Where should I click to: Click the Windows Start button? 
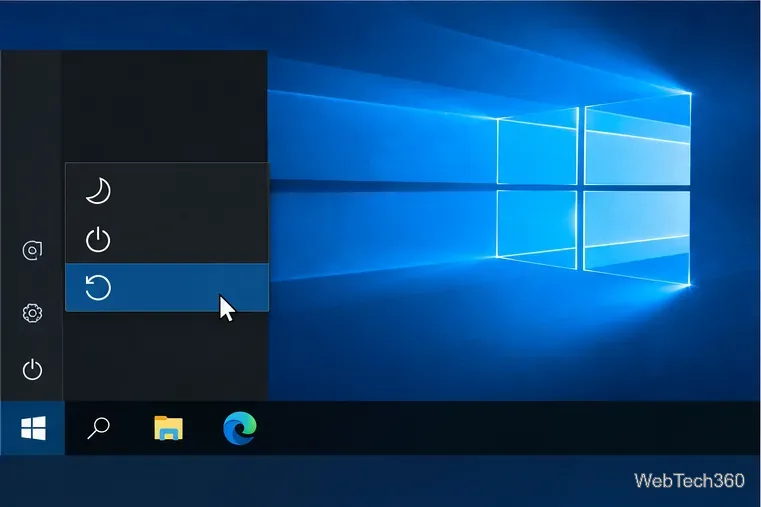[33, 428]
